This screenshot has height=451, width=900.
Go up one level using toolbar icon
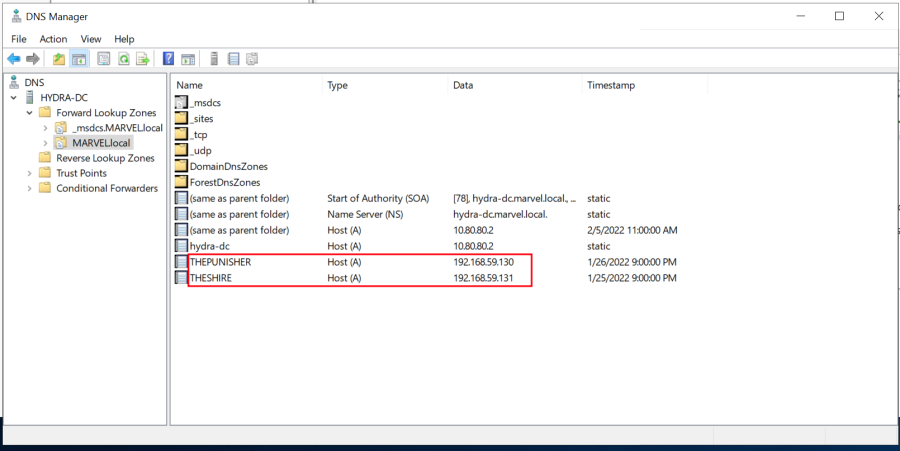[59, 59]
